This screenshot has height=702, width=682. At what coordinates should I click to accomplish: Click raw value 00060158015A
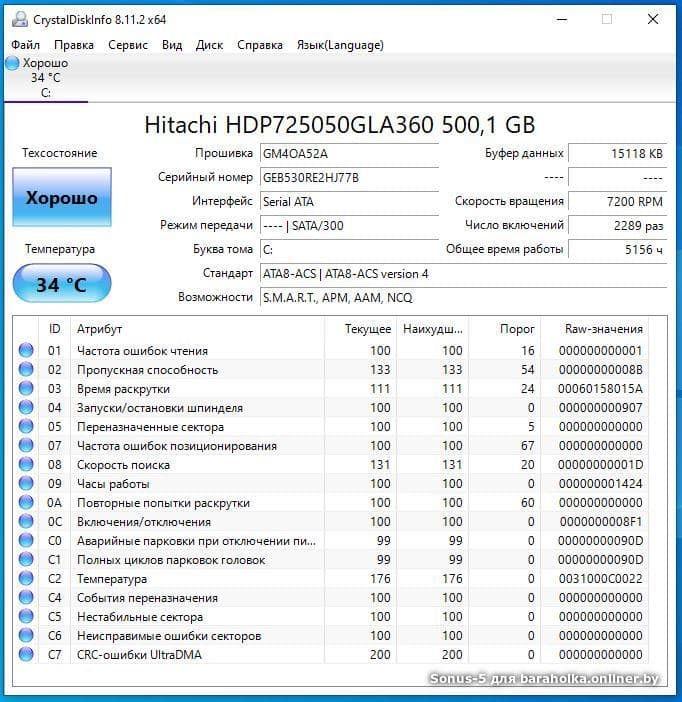click(601, 388)
